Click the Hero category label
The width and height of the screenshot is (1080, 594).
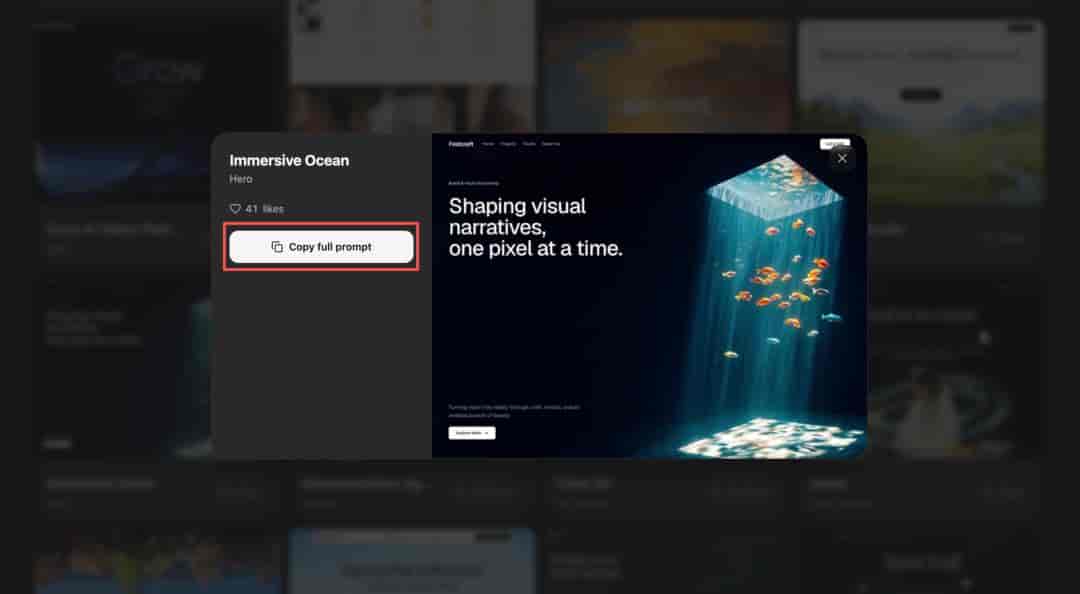pyautogui.click(x=241, y=179)
